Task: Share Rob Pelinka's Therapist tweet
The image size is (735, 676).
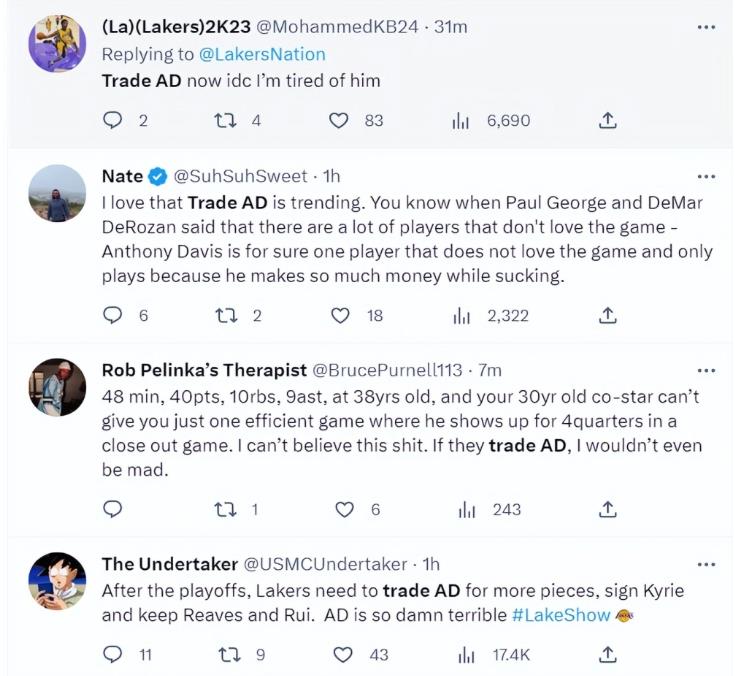Action: coord(607,509)
